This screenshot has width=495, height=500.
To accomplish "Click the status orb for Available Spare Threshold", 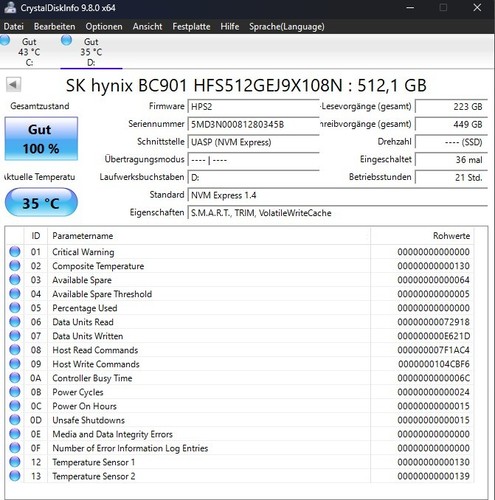I will tap(15, 294).
